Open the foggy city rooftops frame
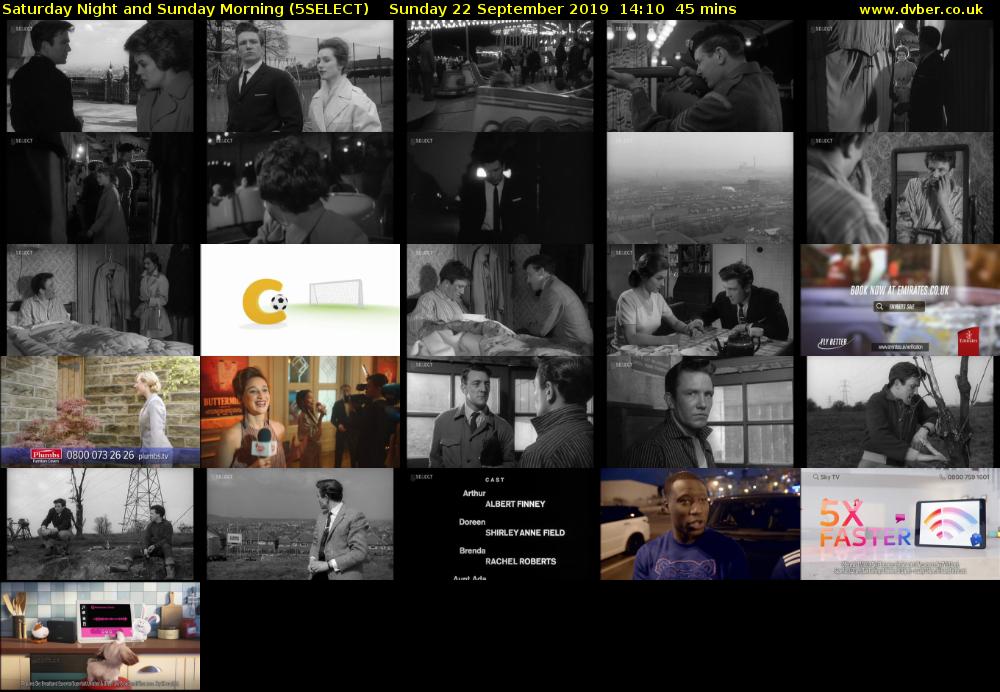Image resolution: width=1000 pixels, height=692 pixels. (700, 188)
